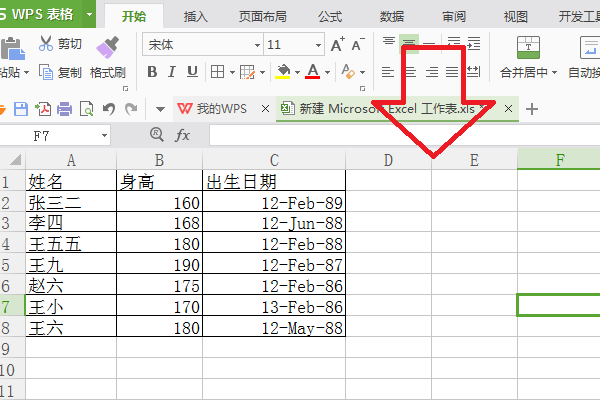
Task: Decrease font size with A- icon
Action: (x=358, y=44)
